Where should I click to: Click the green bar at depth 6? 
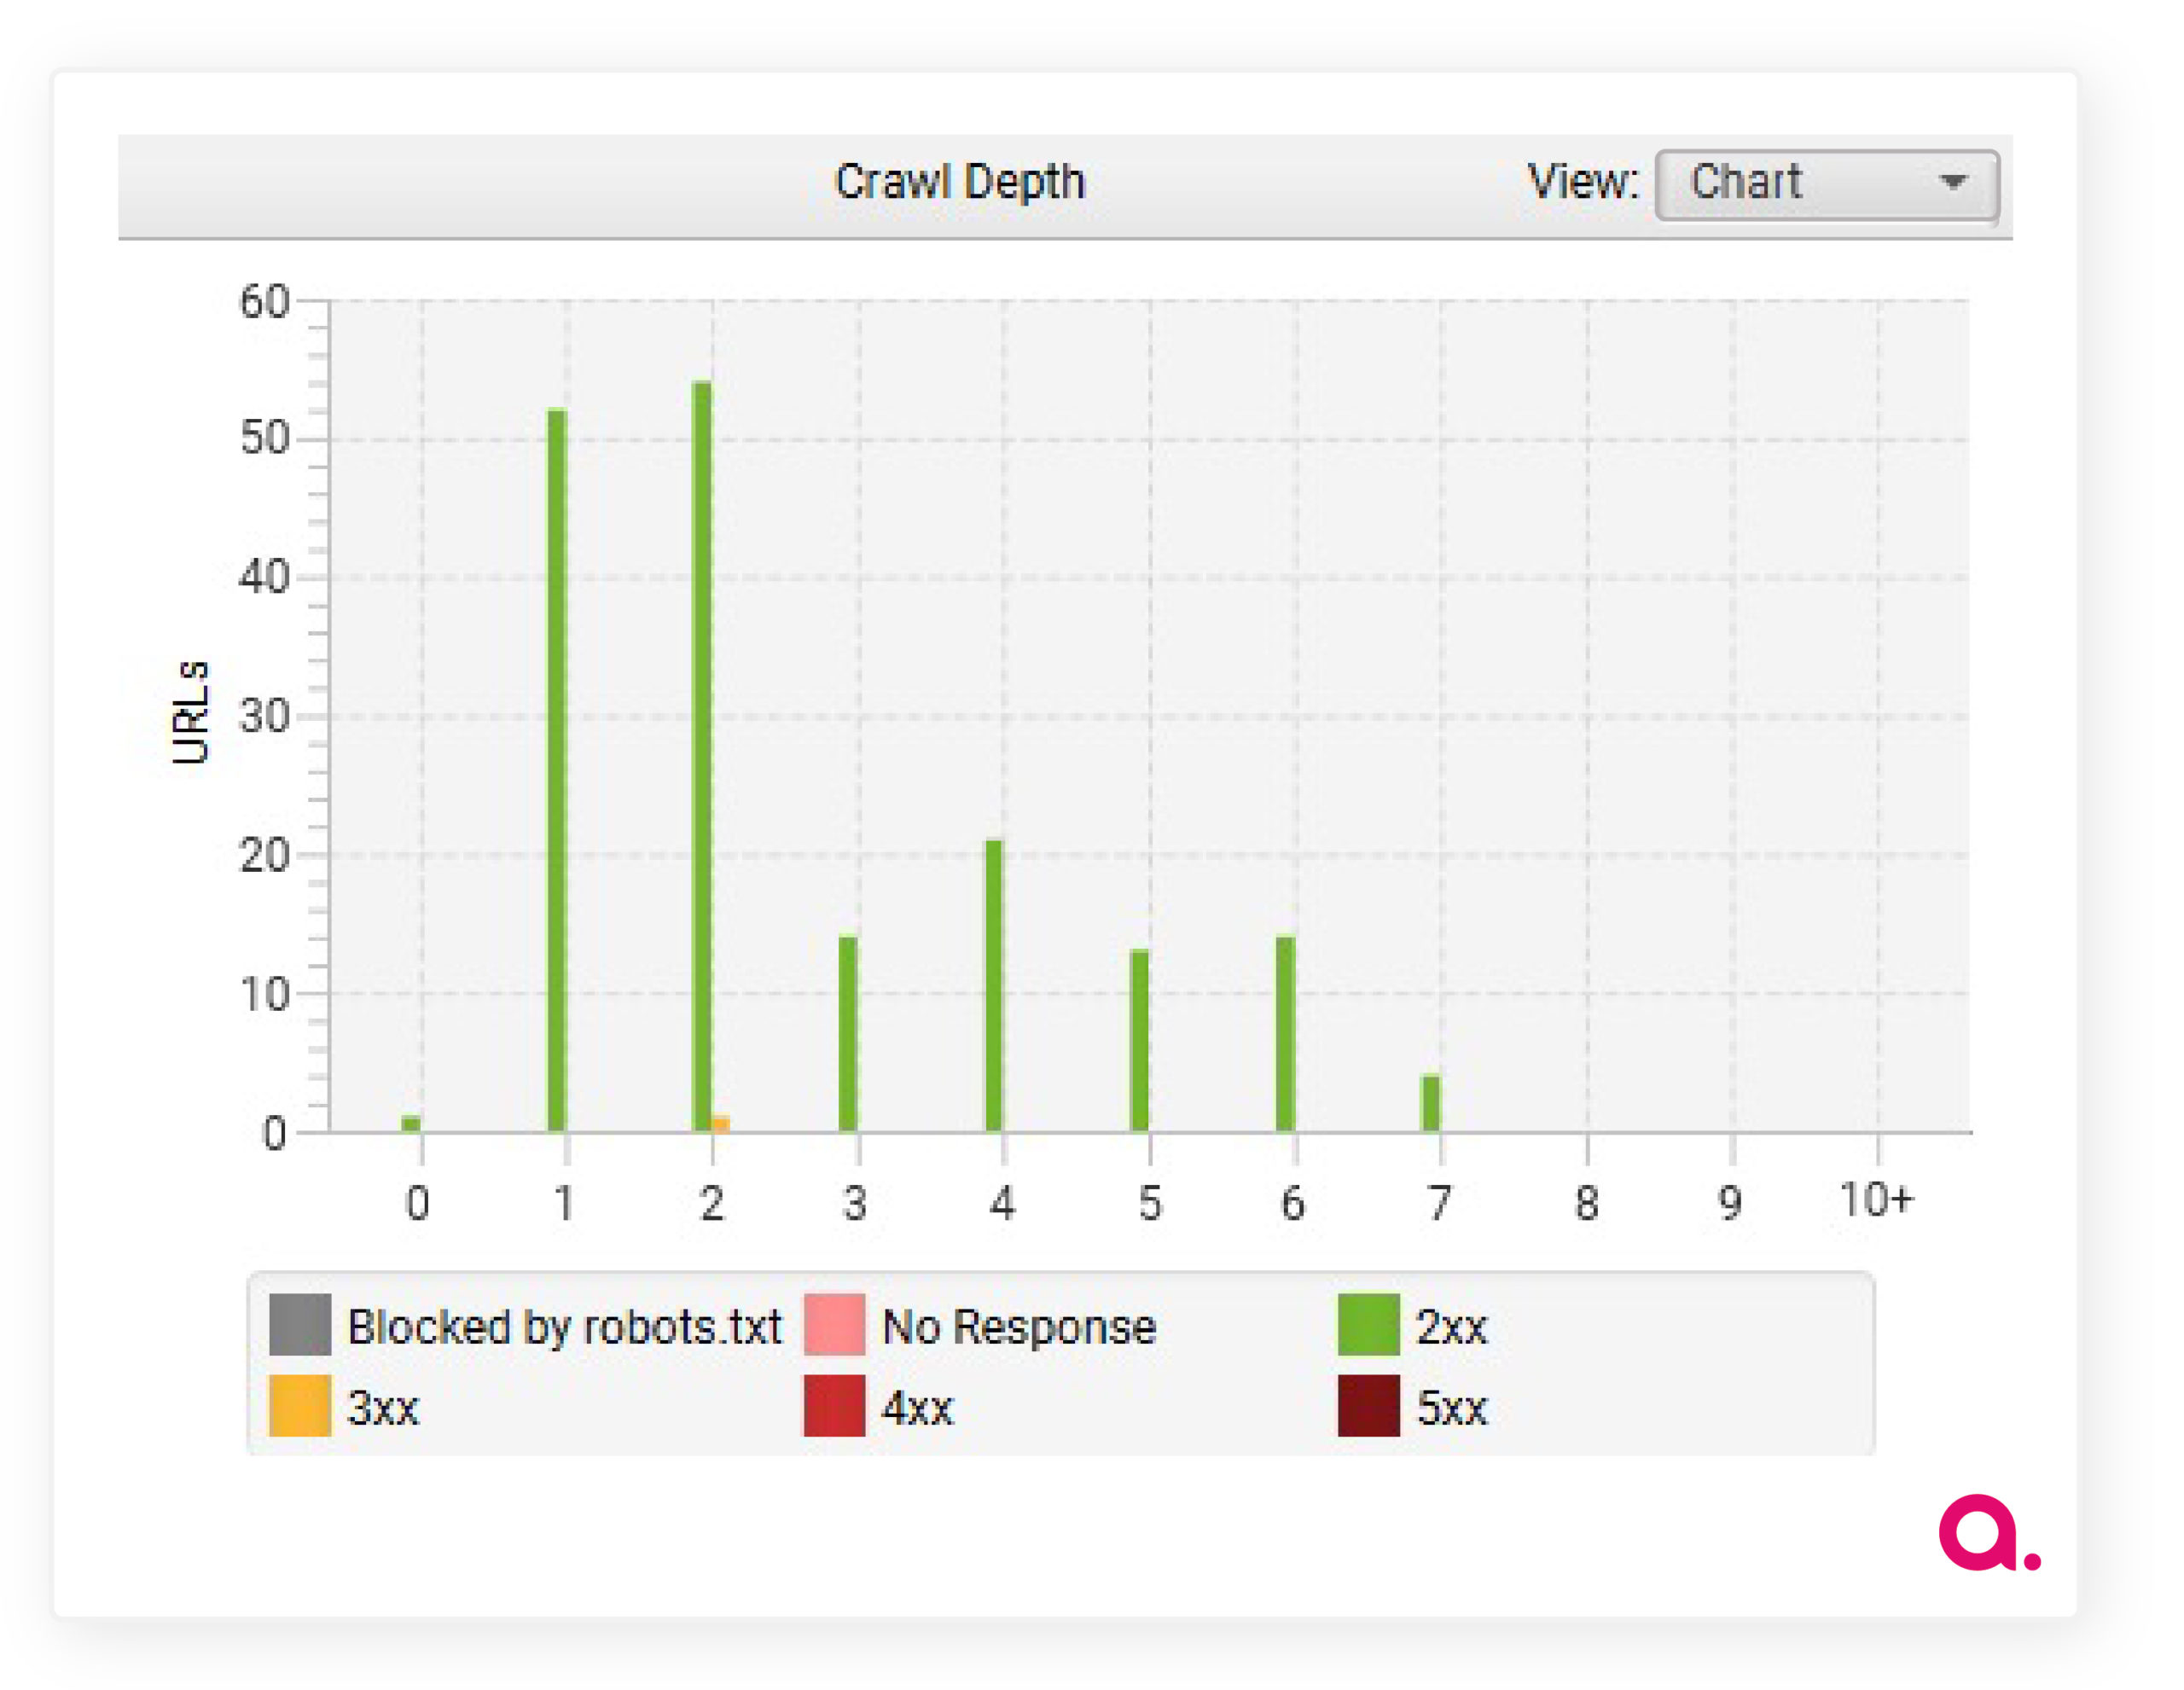click(x=1285, y=1034)
